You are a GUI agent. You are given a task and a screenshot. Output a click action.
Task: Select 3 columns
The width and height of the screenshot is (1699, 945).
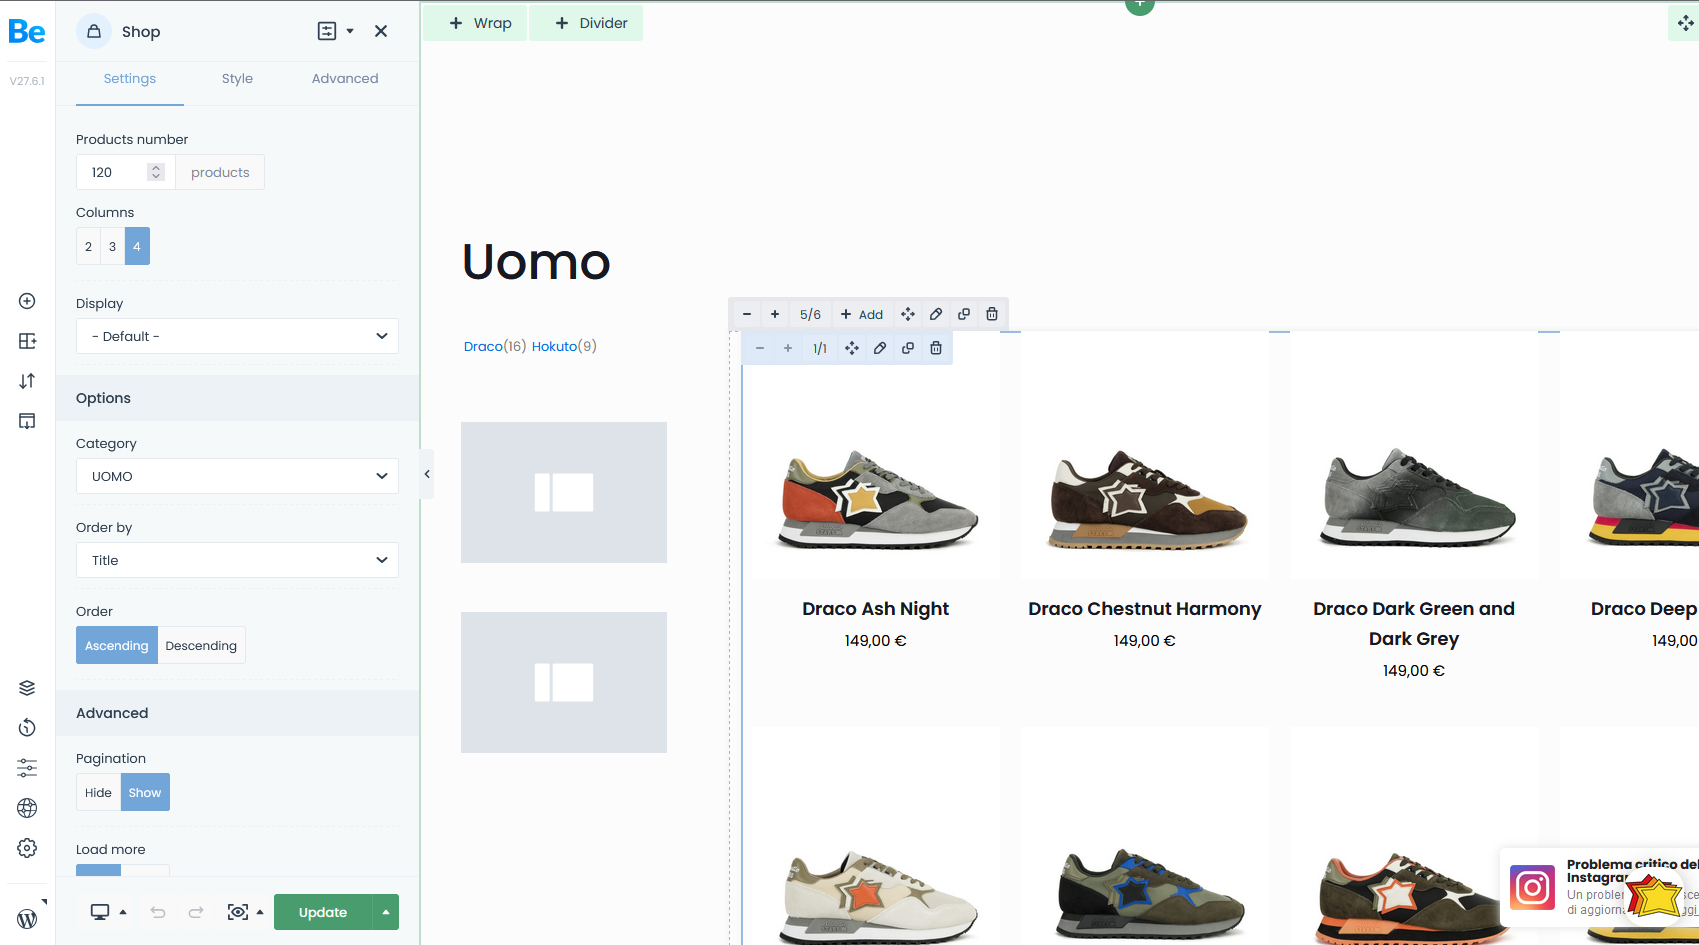pos(113,246)
